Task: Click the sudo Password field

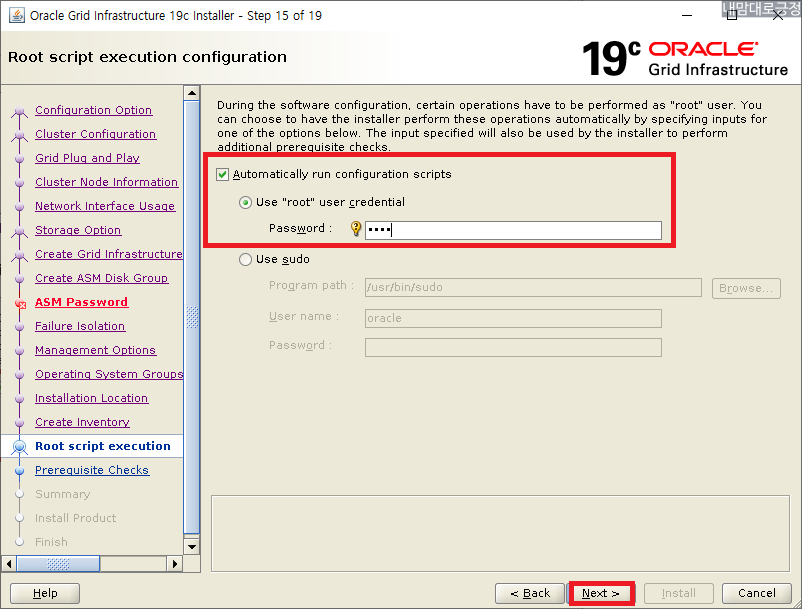Action: tap(513, 347)
